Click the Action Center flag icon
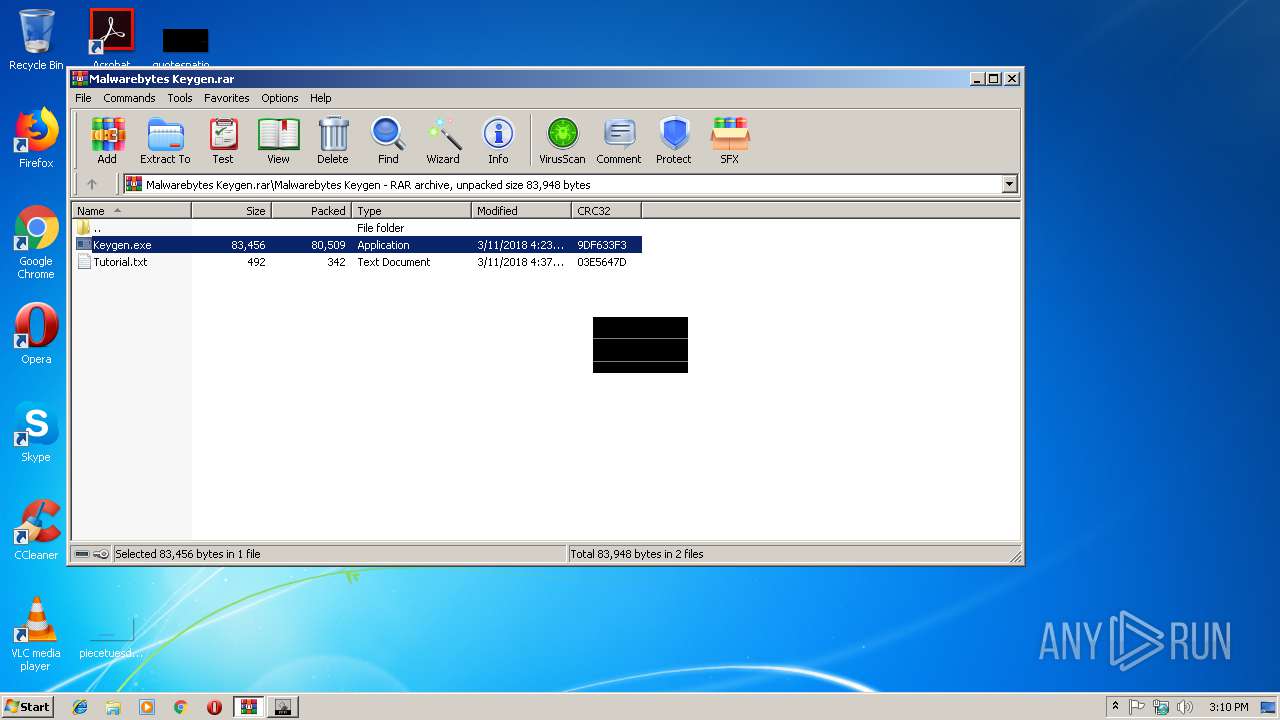Image resolution: width=1280 pixels, height=720 pixels. [x=1137, y=707]
